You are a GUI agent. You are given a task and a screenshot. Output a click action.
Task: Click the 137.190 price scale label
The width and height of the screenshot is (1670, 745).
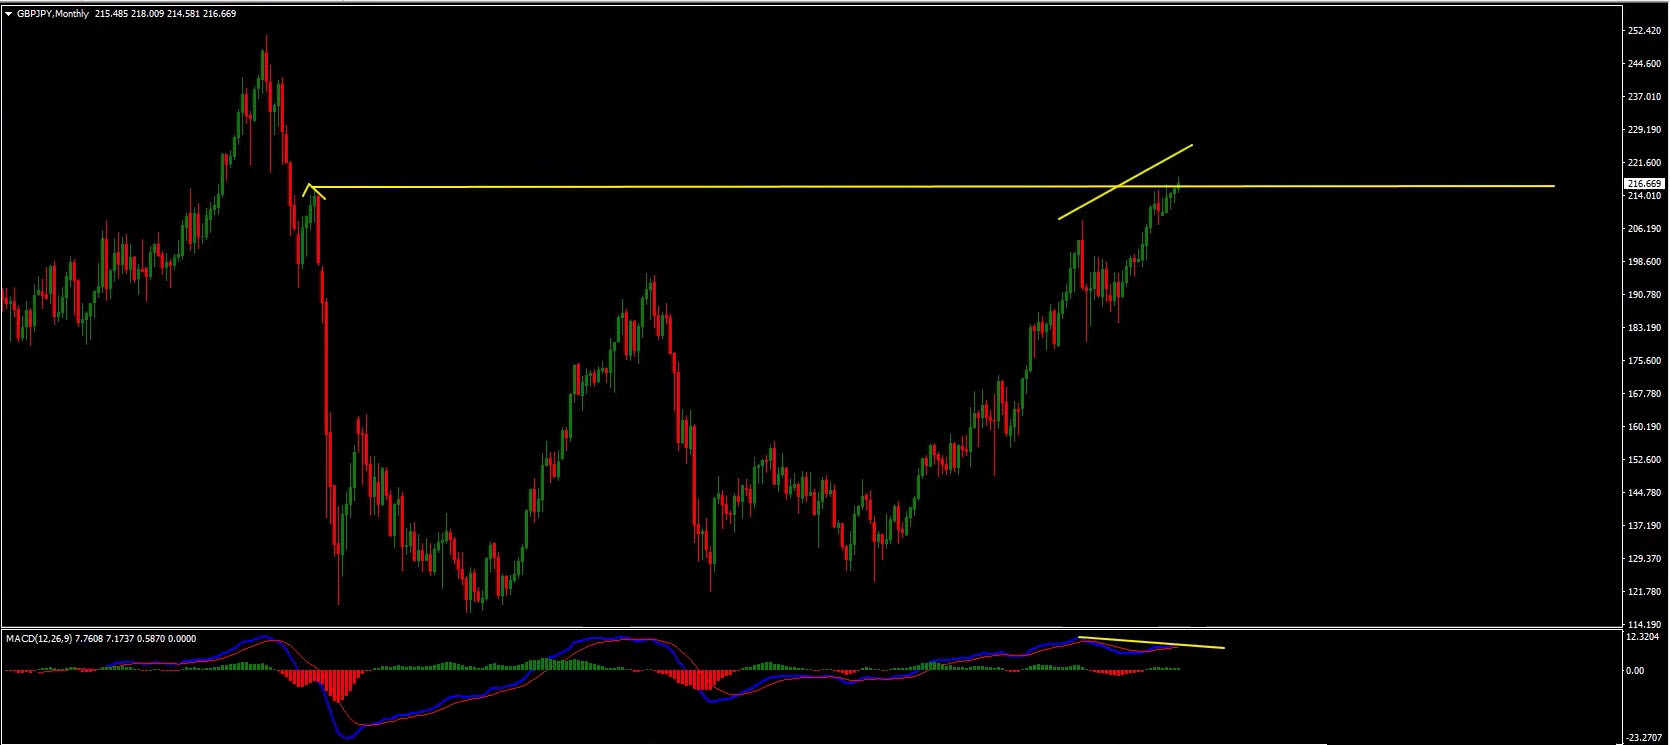click(1645, 526)
